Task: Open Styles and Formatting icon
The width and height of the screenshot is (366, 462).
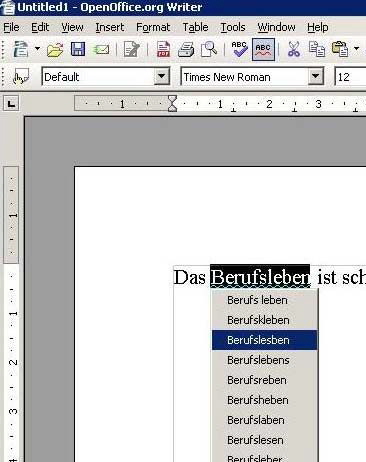Action: coord(21,77)
